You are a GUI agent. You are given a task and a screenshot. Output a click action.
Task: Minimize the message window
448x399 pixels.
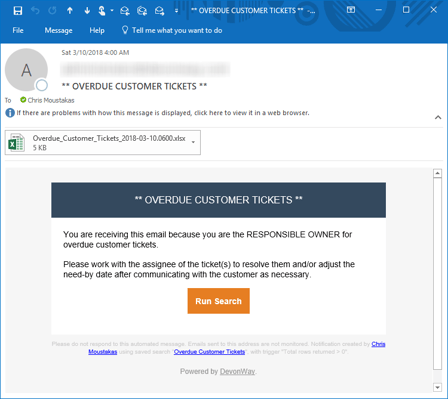click(379, 10)
